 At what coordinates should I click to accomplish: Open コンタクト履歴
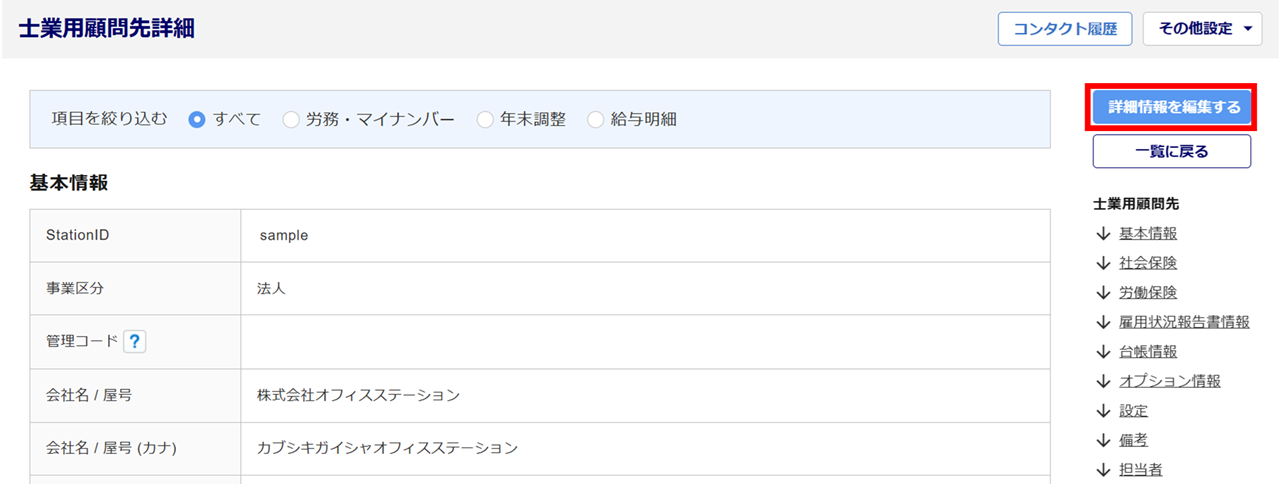click(x=1064, y=29)
